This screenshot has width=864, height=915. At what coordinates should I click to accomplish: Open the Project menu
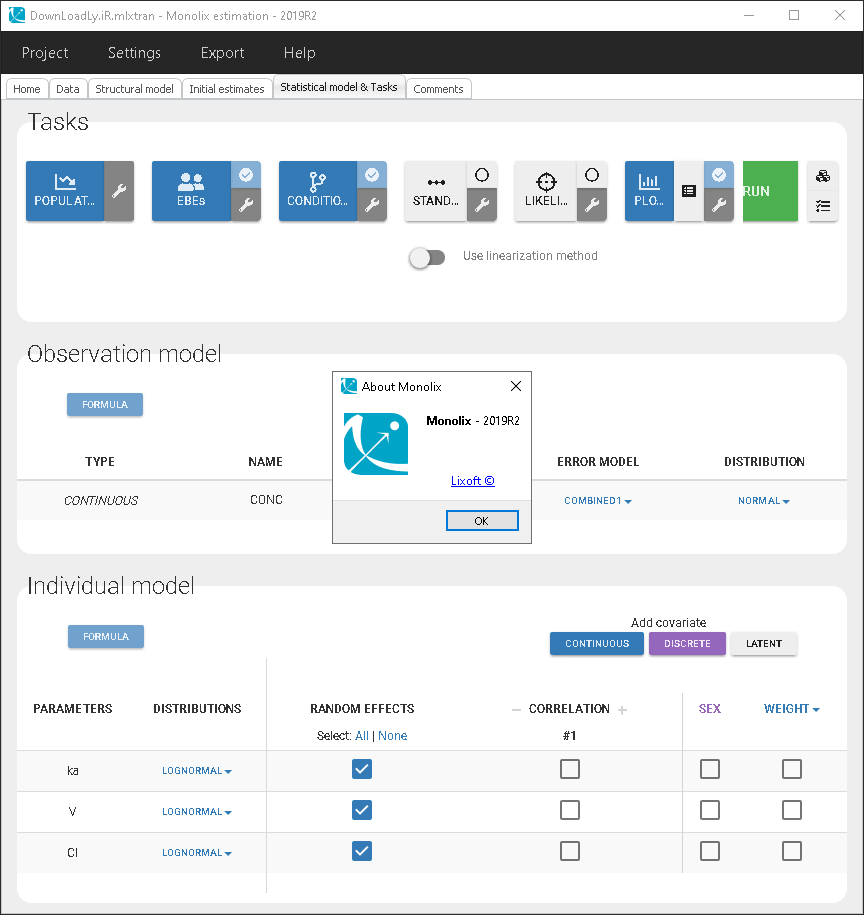[x=45, y=53]
